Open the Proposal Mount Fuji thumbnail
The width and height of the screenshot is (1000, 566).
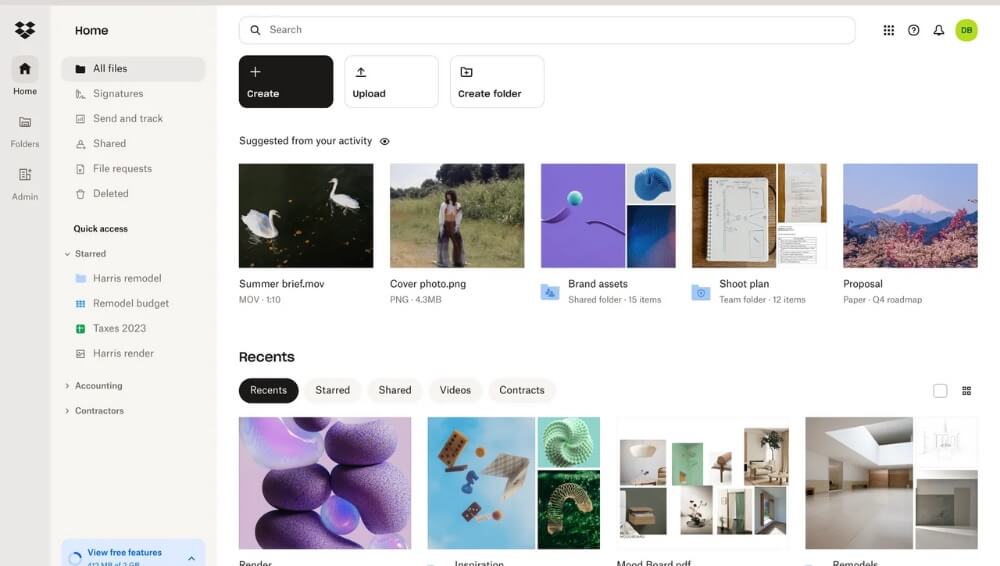(x=910, y=216)
